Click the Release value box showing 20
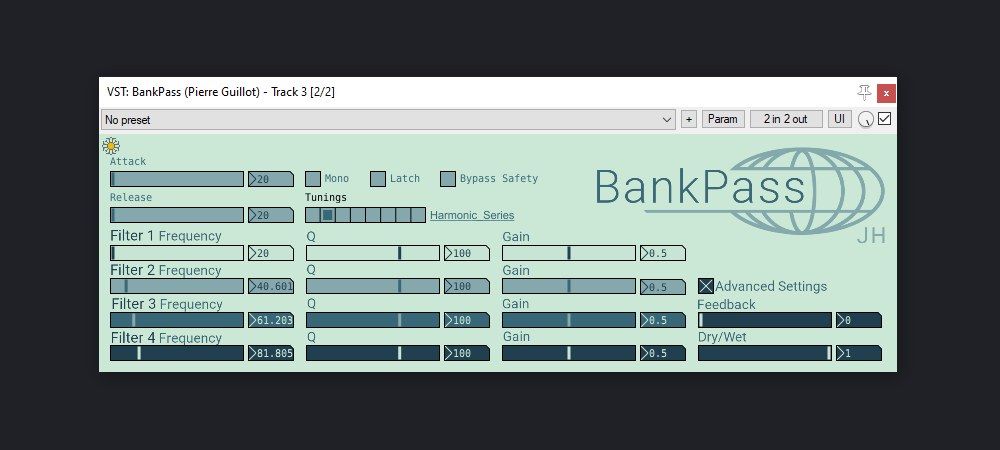This screenshot has height=450, width=1000. [x=271, y=215]
